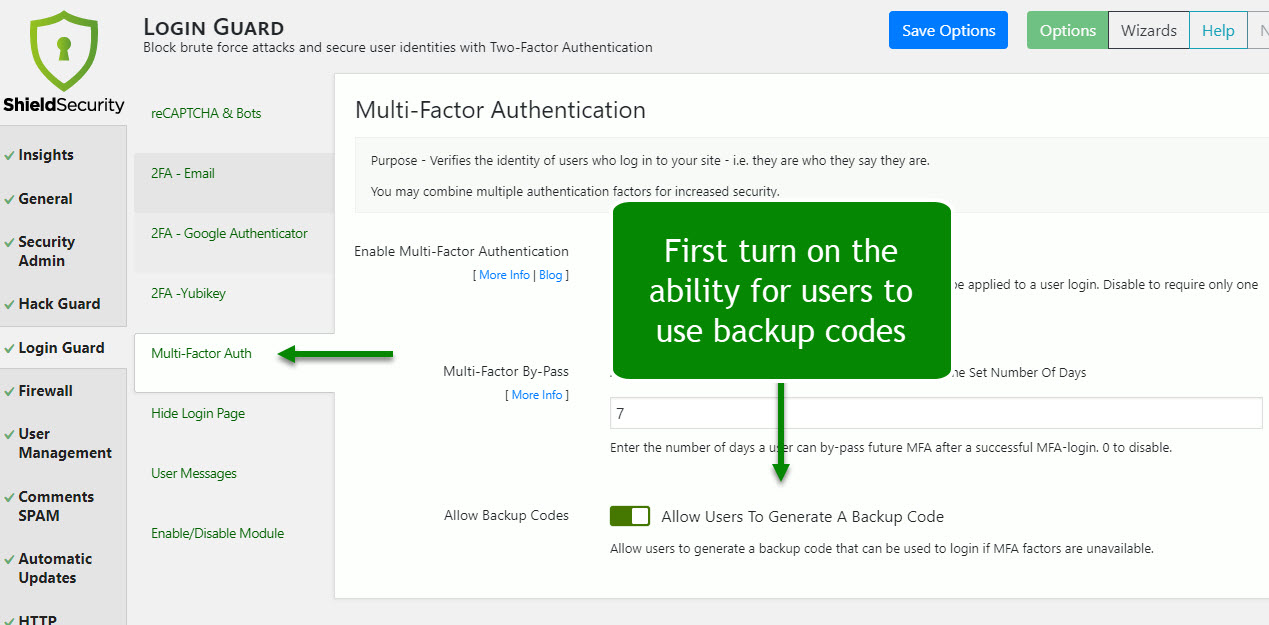Open More Info under Multi-Factor By-Pass

536,394
